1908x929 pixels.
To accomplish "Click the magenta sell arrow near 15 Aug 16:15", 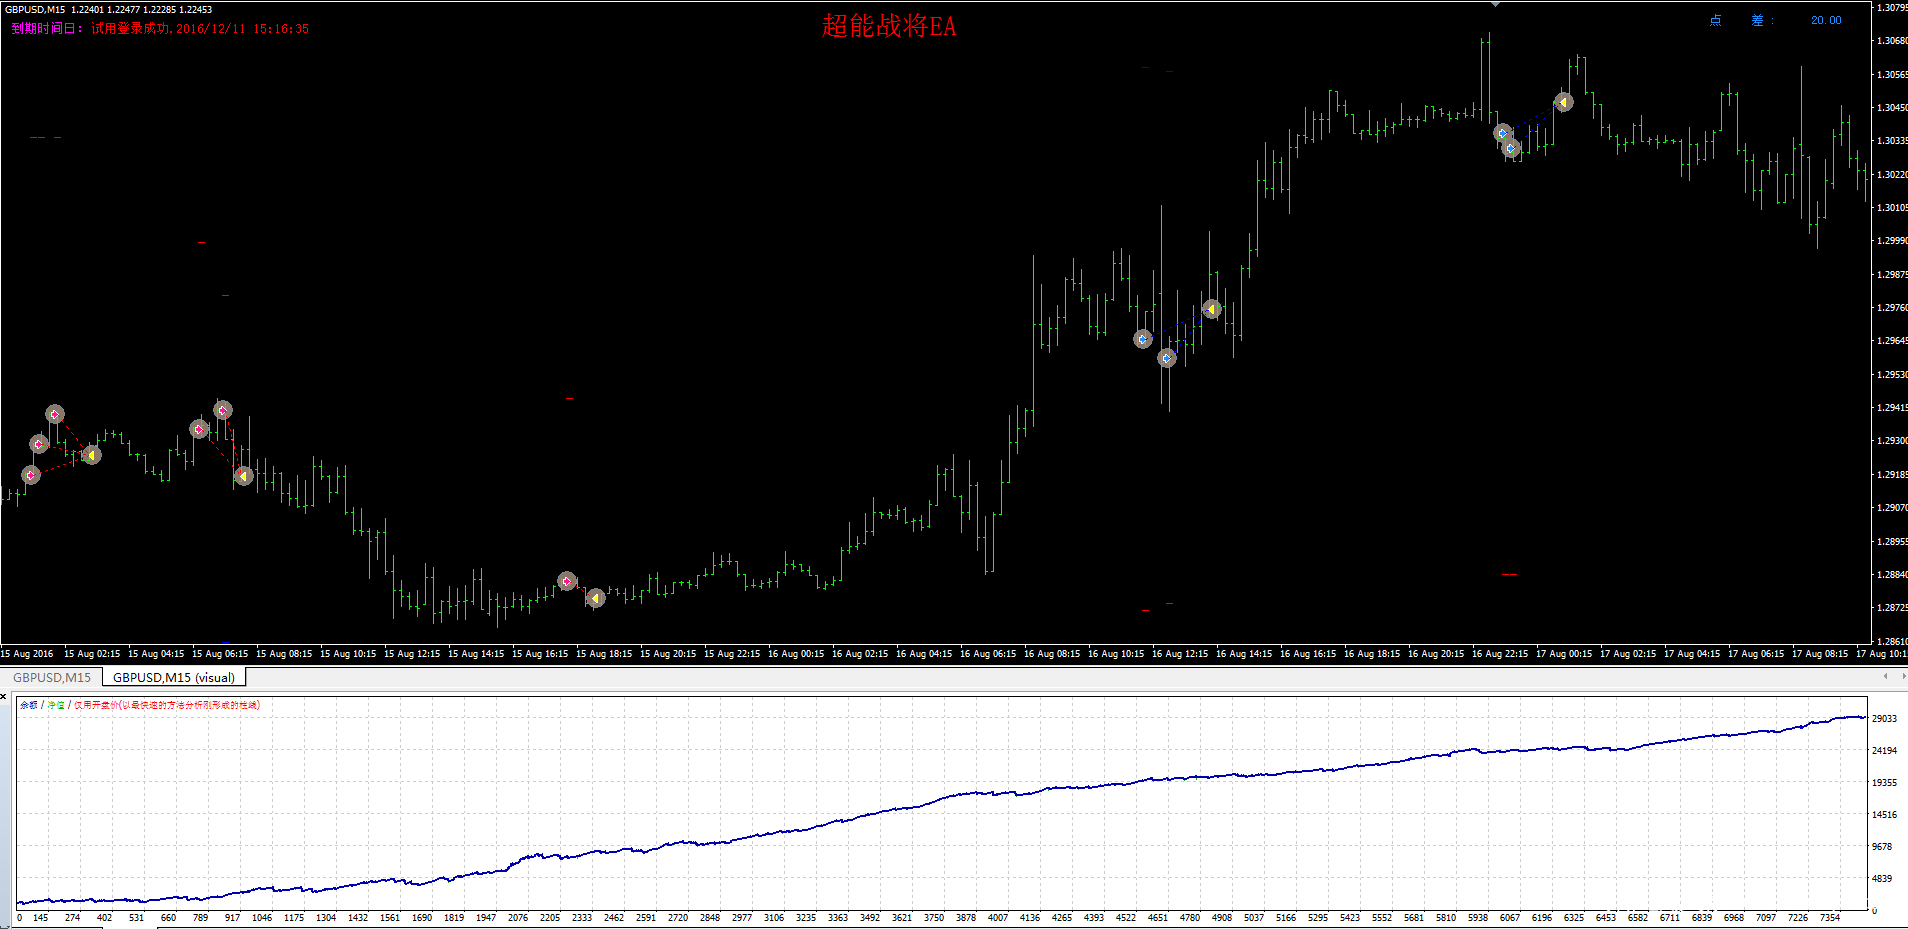I will (x=567, y=581).
